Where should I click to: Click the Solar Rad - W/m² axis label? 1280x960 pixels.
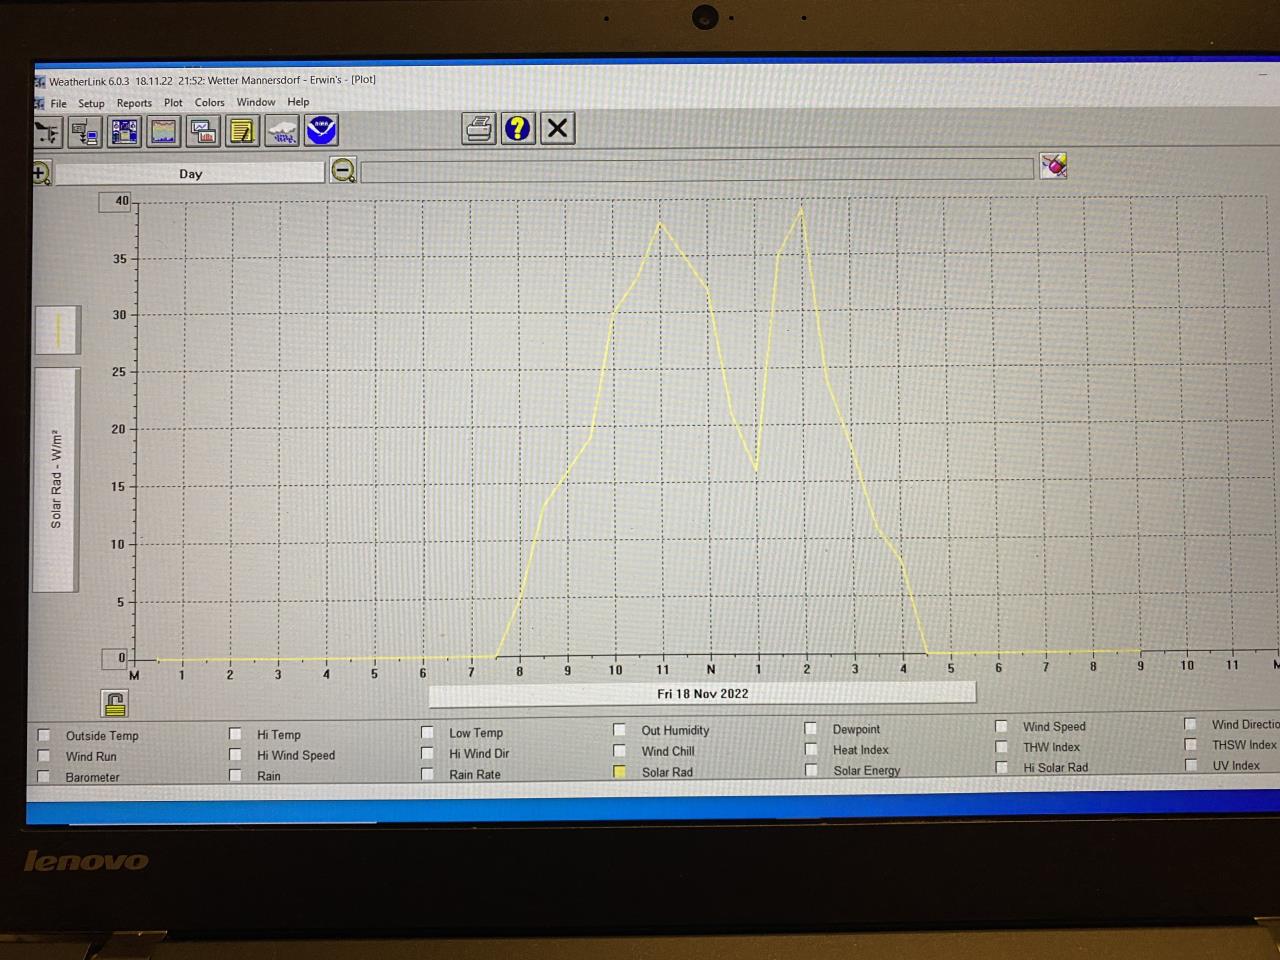coord(56,480)
